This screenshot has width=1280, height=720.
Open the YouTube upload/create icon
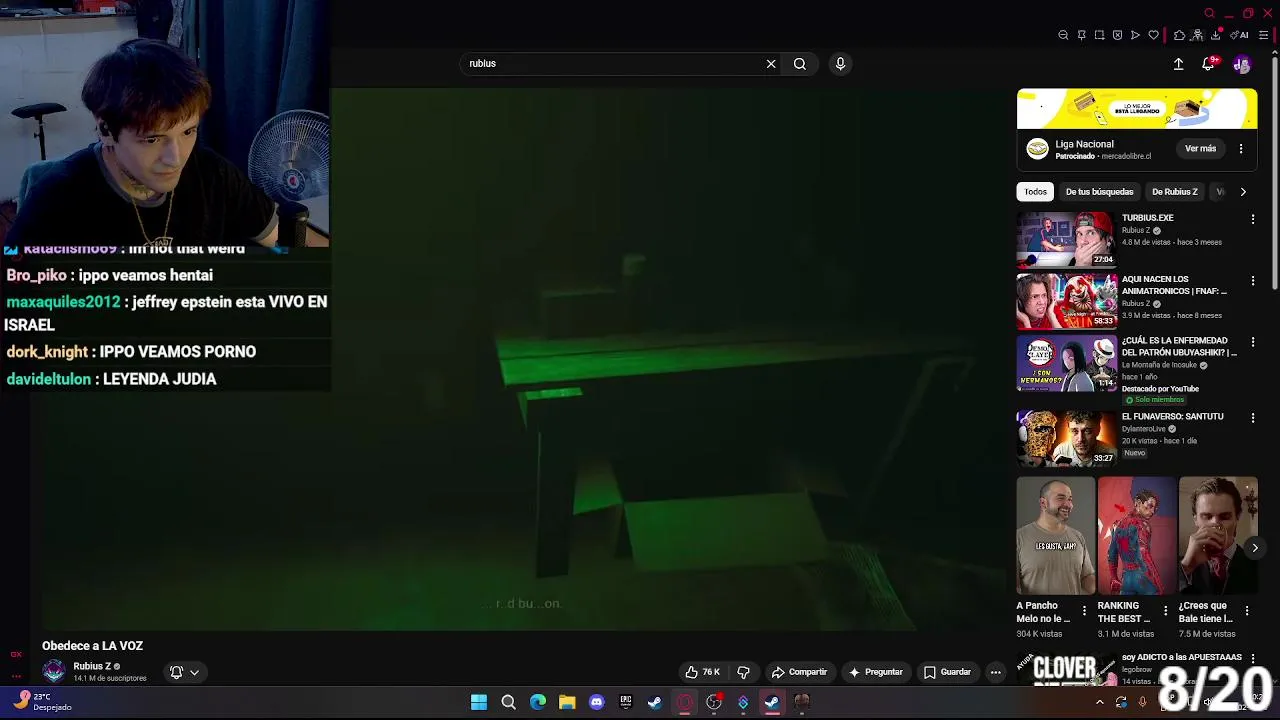pos(1178,64)
